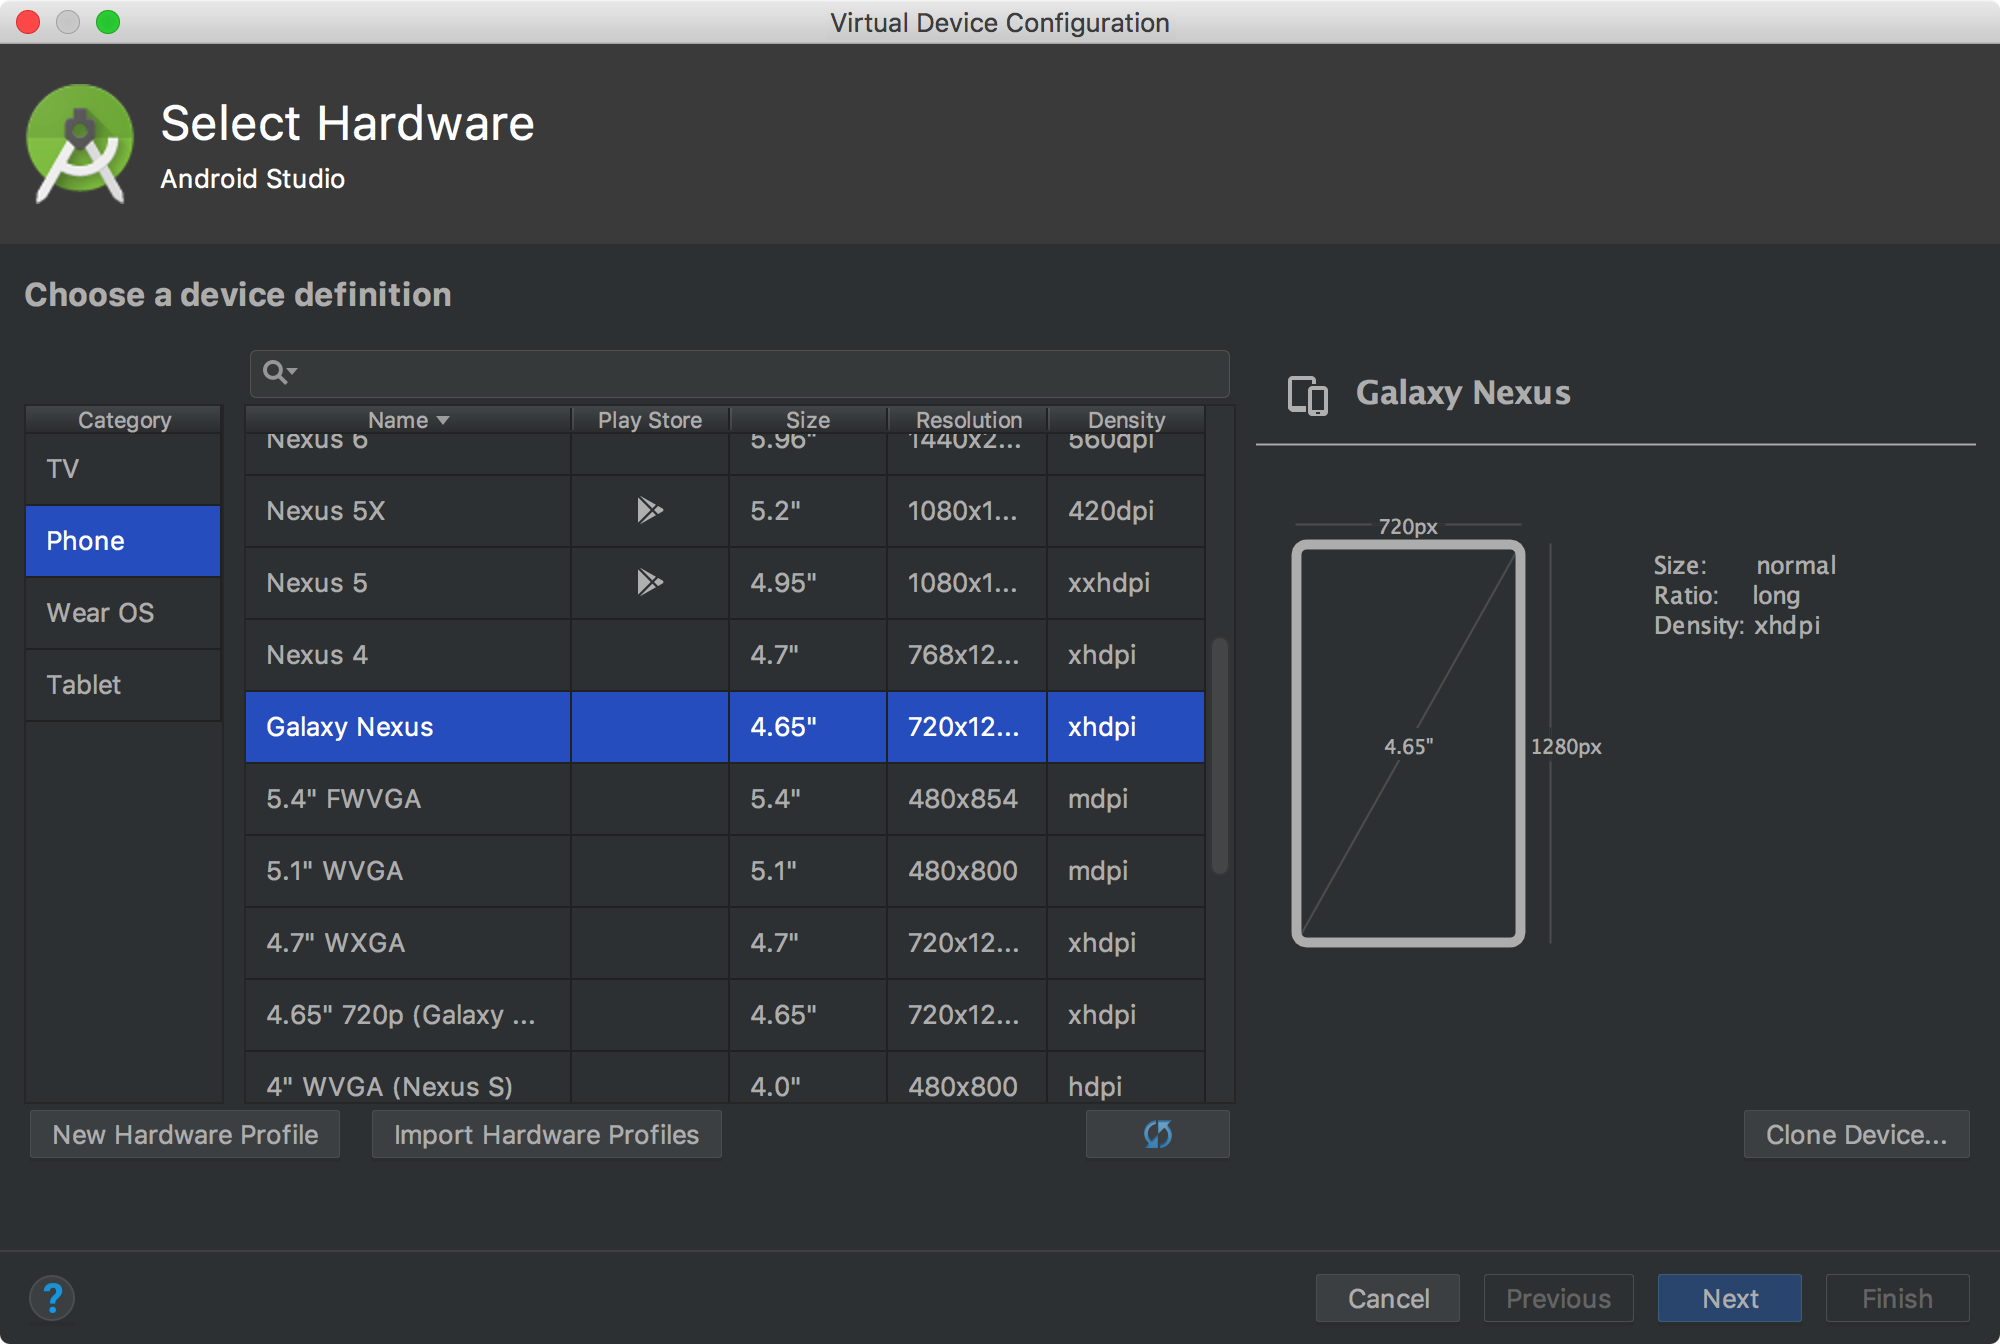Select the 4" WVGA (Nexus S) row
The height and width of the screenshot is (1344, 2000).
click(725, 1078)
